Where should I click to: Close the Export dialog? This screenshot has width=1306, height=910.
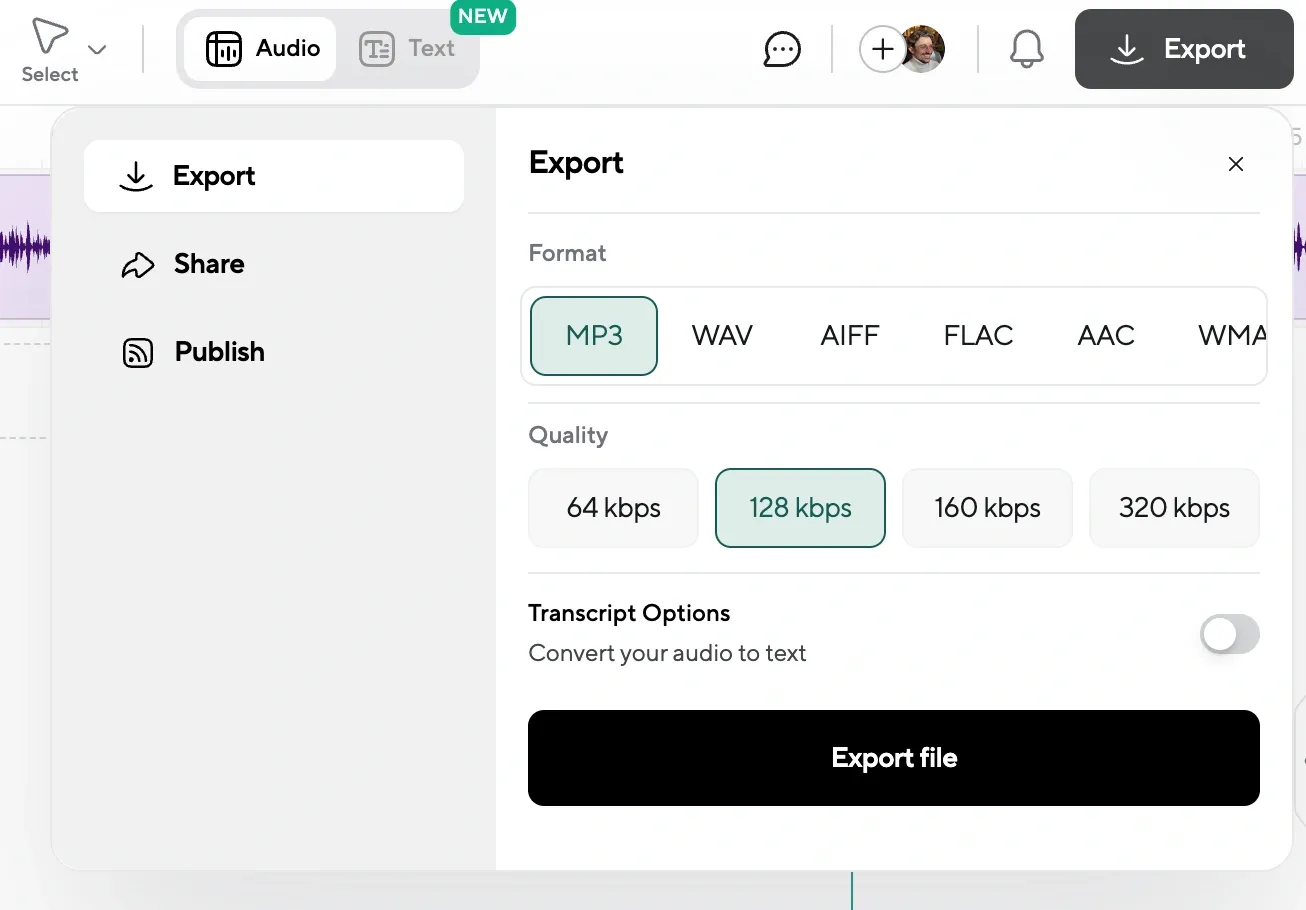click(1236, 164)
